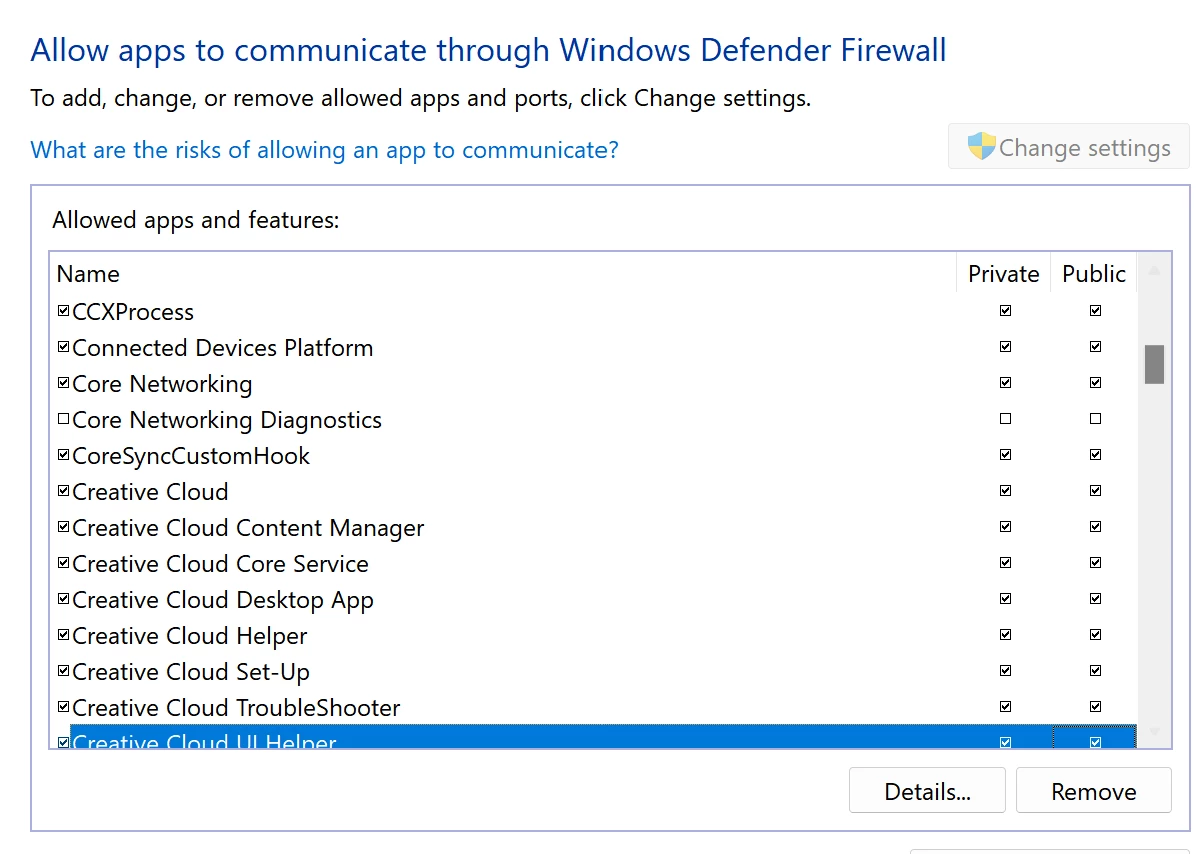Toggle Private for Creative Cloud Core Service
Viewport: 1200px width, 854px height.
pyautogui.click(x=1005, y=563)
